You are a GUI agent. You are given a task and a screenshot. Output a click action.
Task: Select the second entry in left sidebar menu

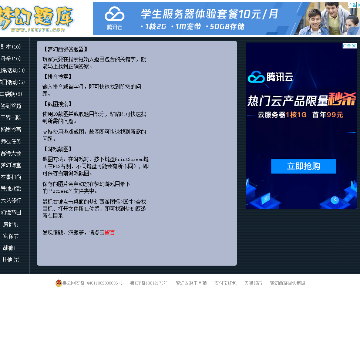11,59
